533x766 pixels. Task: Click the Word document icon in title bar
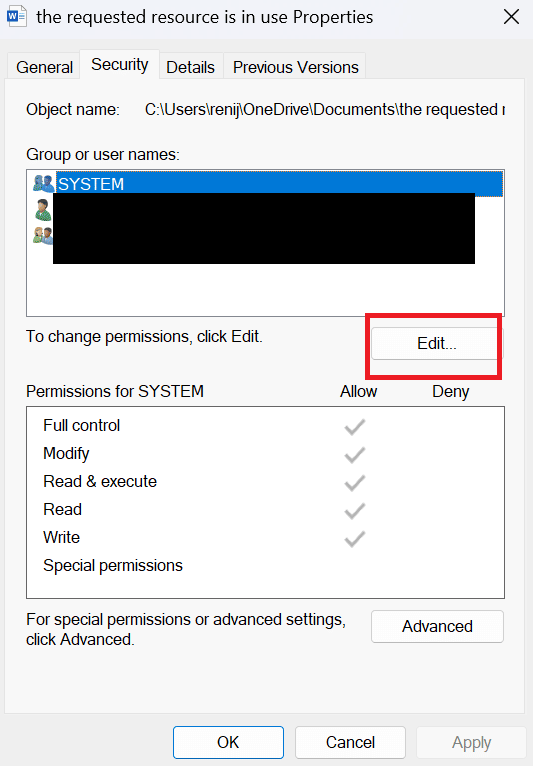pos(16,17)
